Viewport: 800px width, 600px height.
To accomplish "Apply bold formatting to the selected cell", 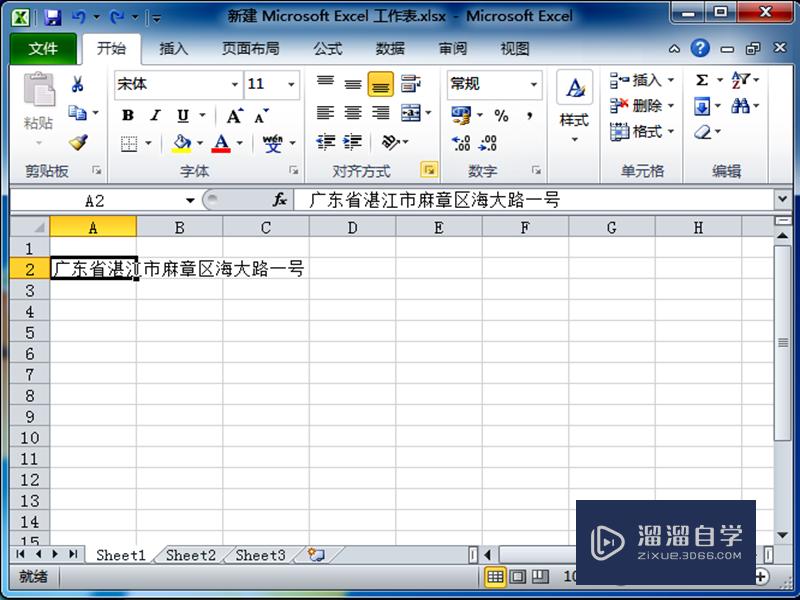I will (128, 116).
